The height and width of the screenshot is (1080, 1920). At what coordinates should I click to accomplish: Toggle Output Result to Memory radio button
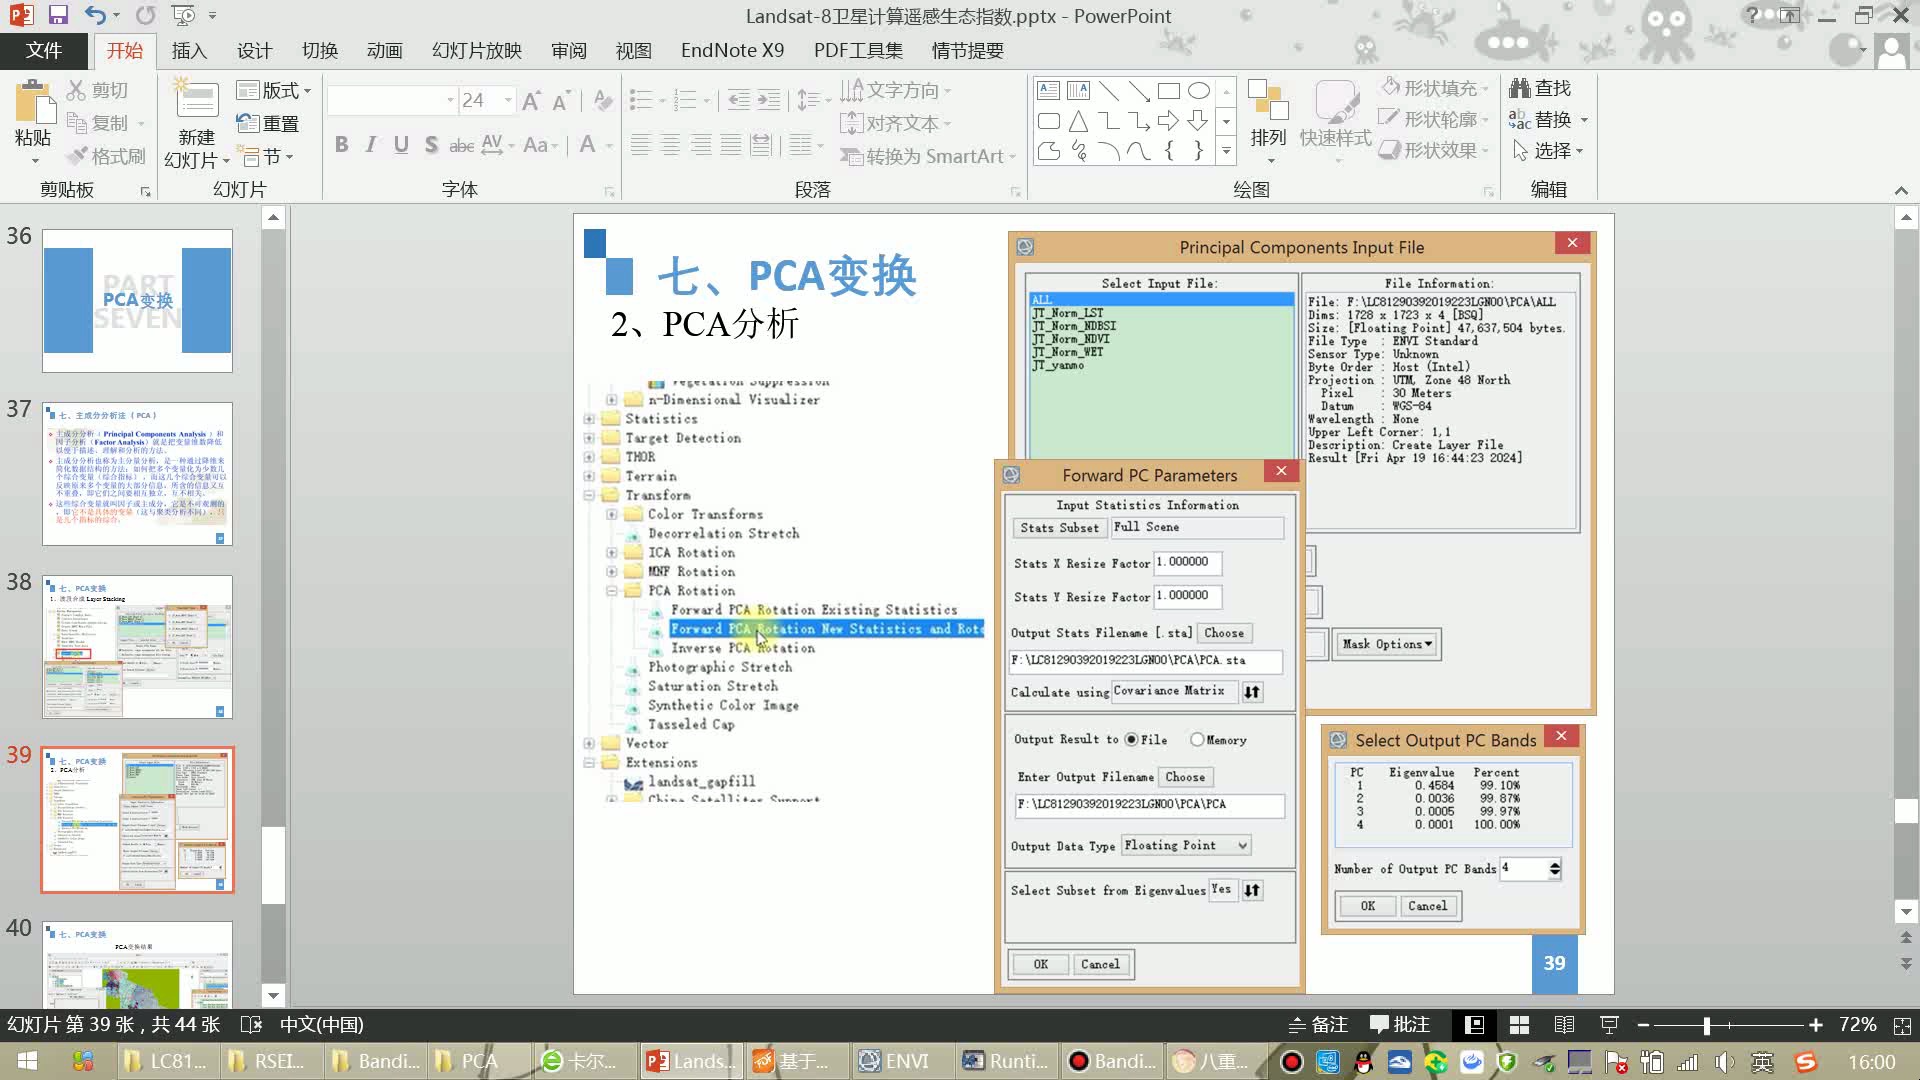coord(1196,738)
